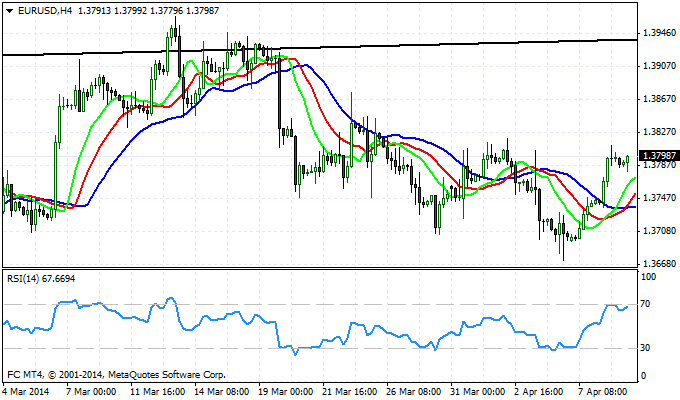Viewport: 680px width, 400px height.
Task: Click the RSI 30 level label
Action: coord(645,348)
